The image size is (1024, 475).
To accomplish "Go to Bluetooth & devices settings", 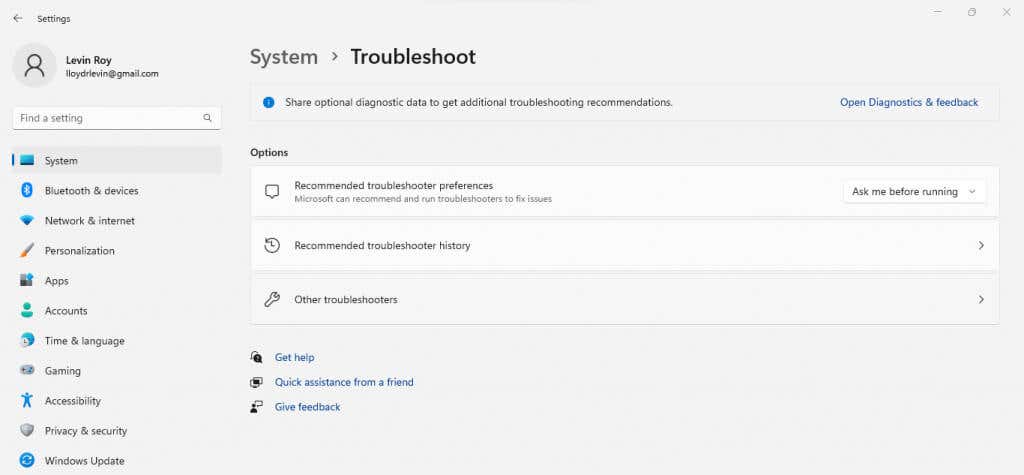I will pyautogui.click(x=117, y=190).
